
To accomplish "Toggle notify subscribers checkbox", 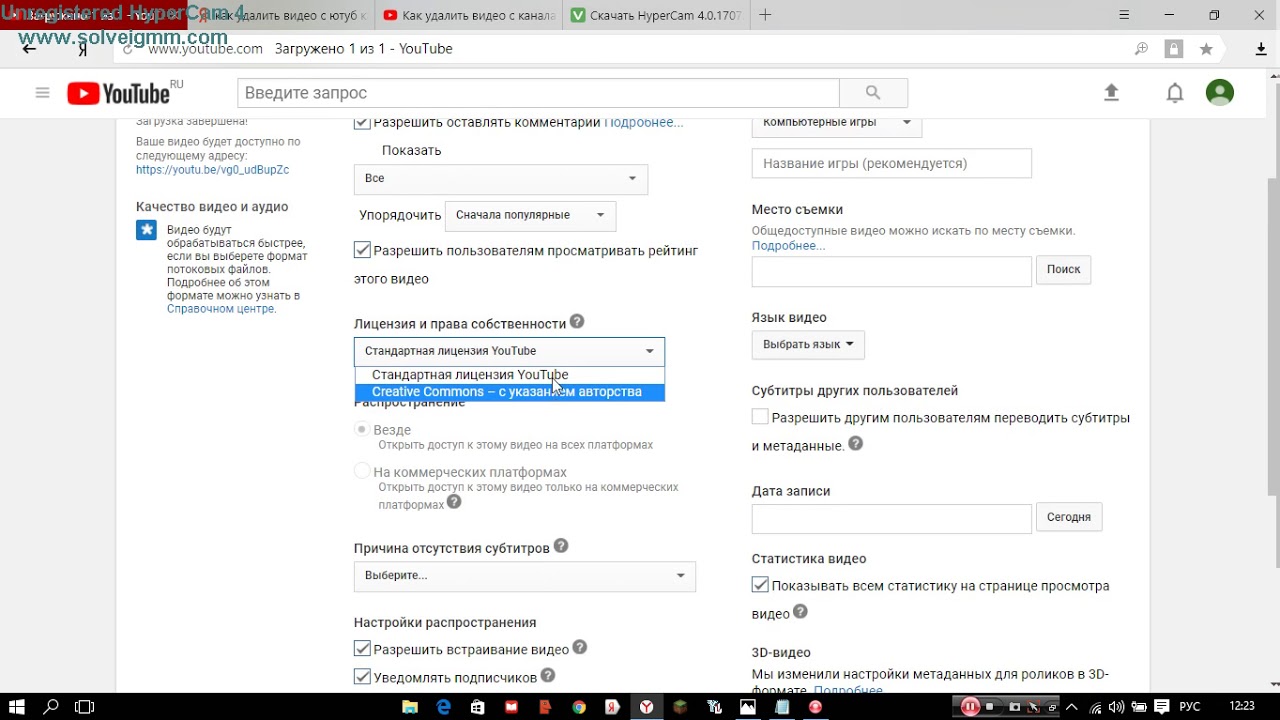I will pos(362,677).
